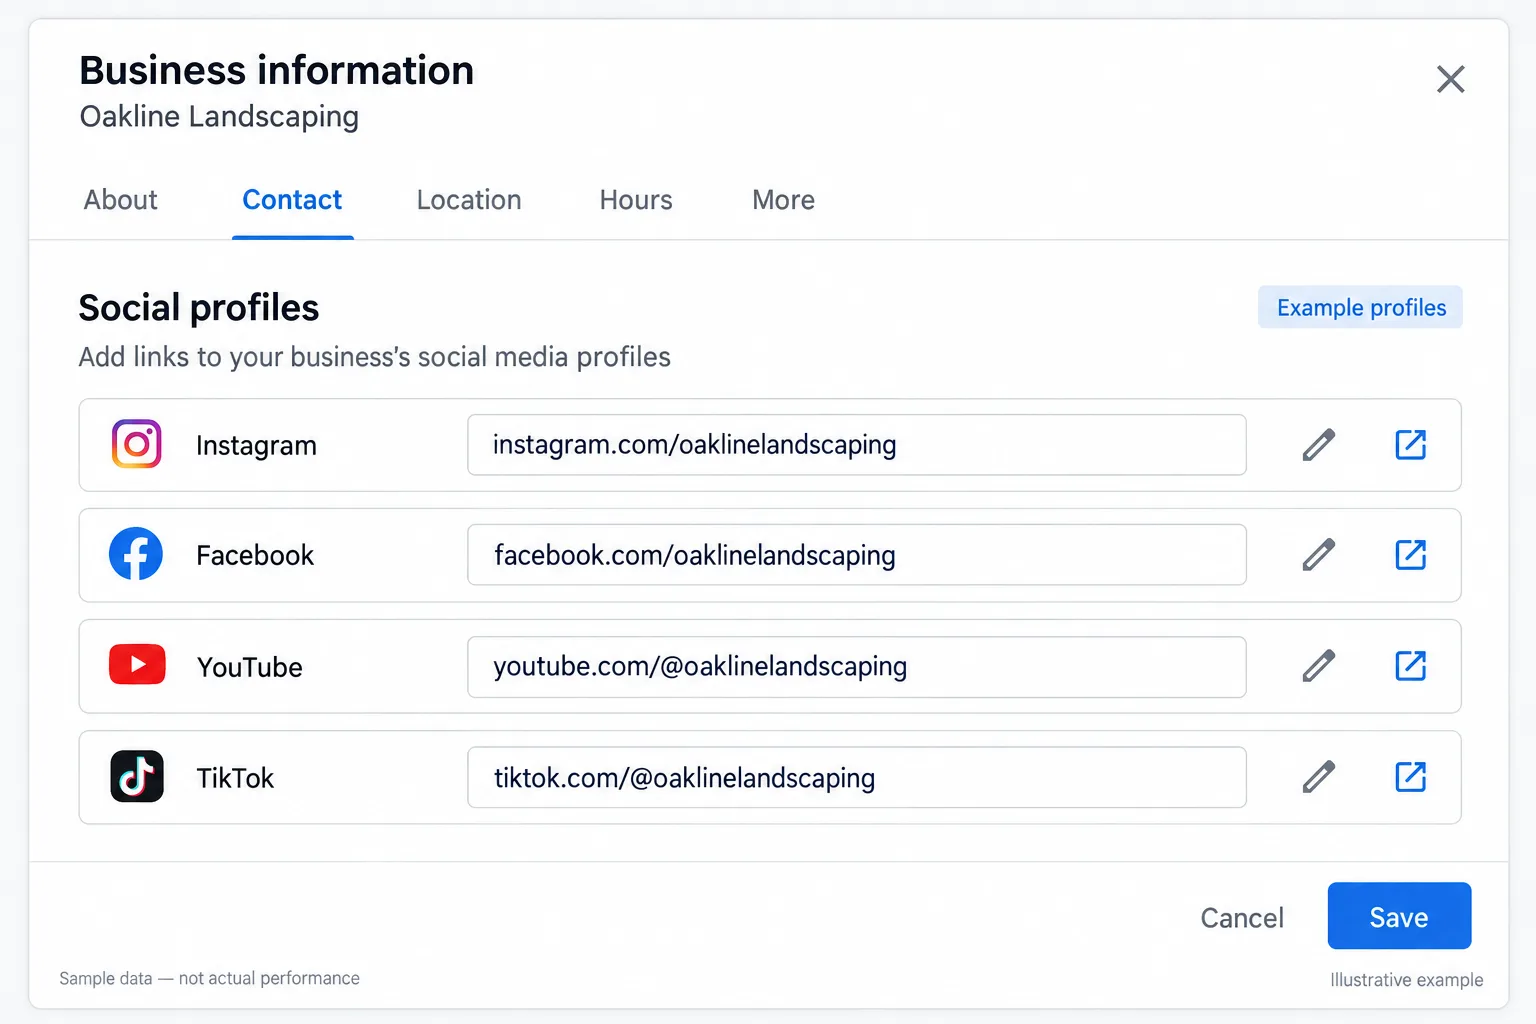Select the Contact tab
The image size is (1536, 1024).
pos(292,200)
